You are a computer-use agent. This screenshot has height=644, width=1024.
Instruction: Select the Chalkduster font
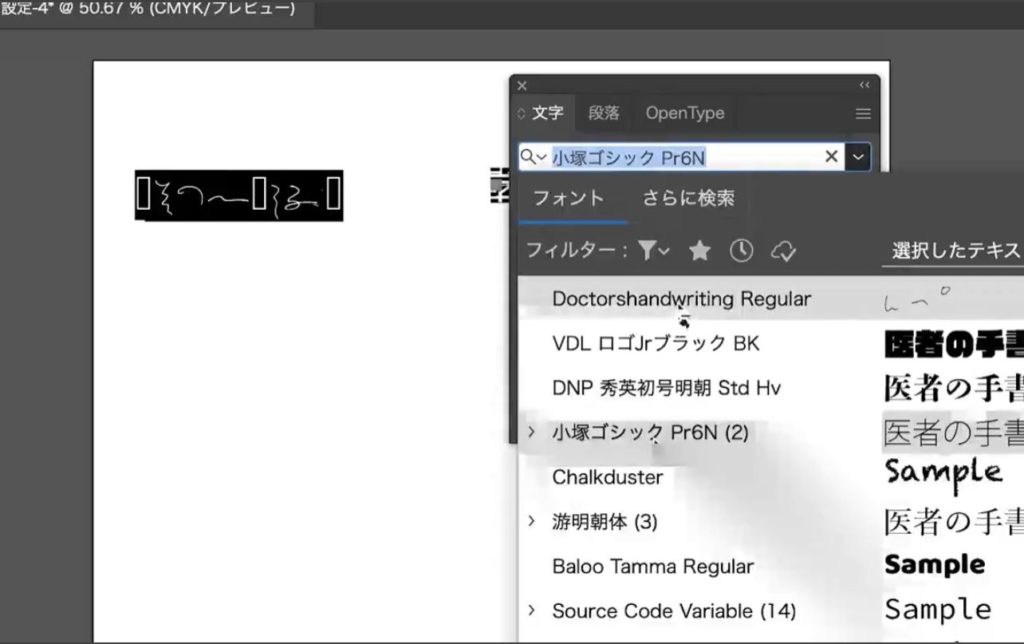pyautogui.click(x=607, y=477)
